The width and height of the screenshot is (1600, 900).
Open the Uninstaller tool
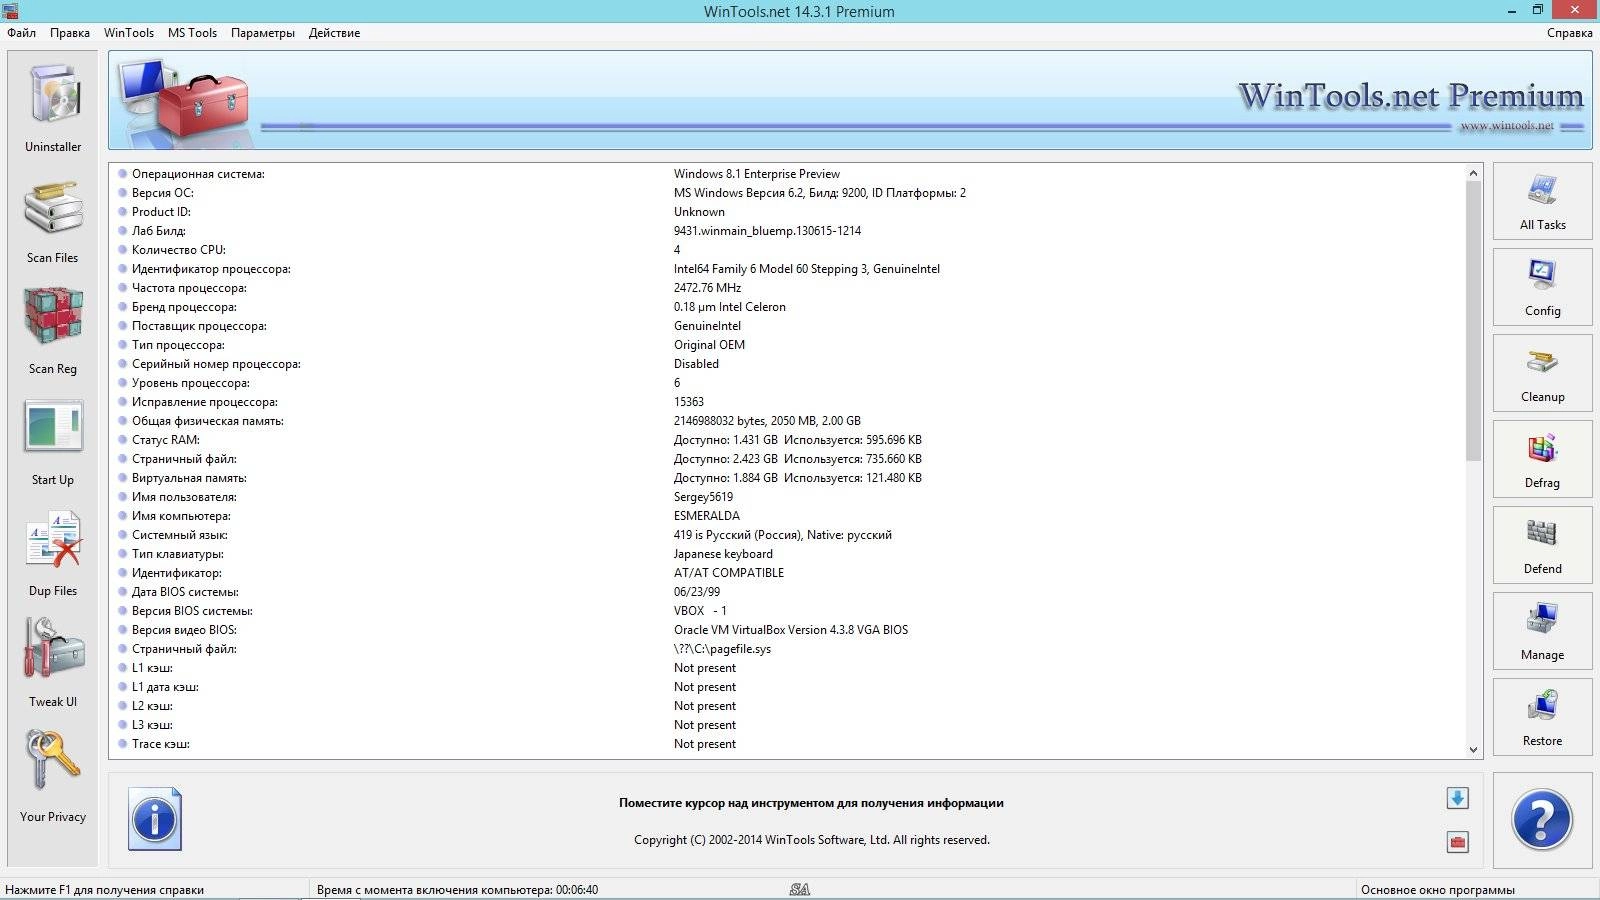(53, 107)
